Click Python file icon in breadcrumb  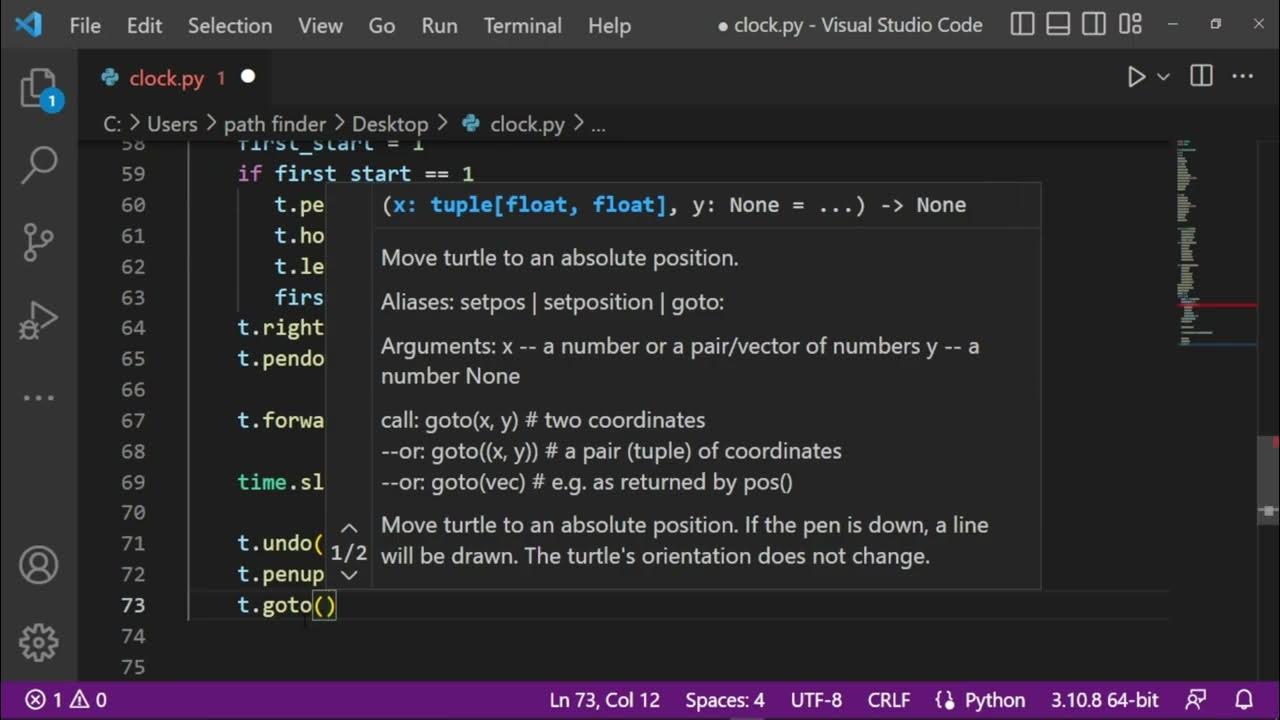(x=471, y=124)
